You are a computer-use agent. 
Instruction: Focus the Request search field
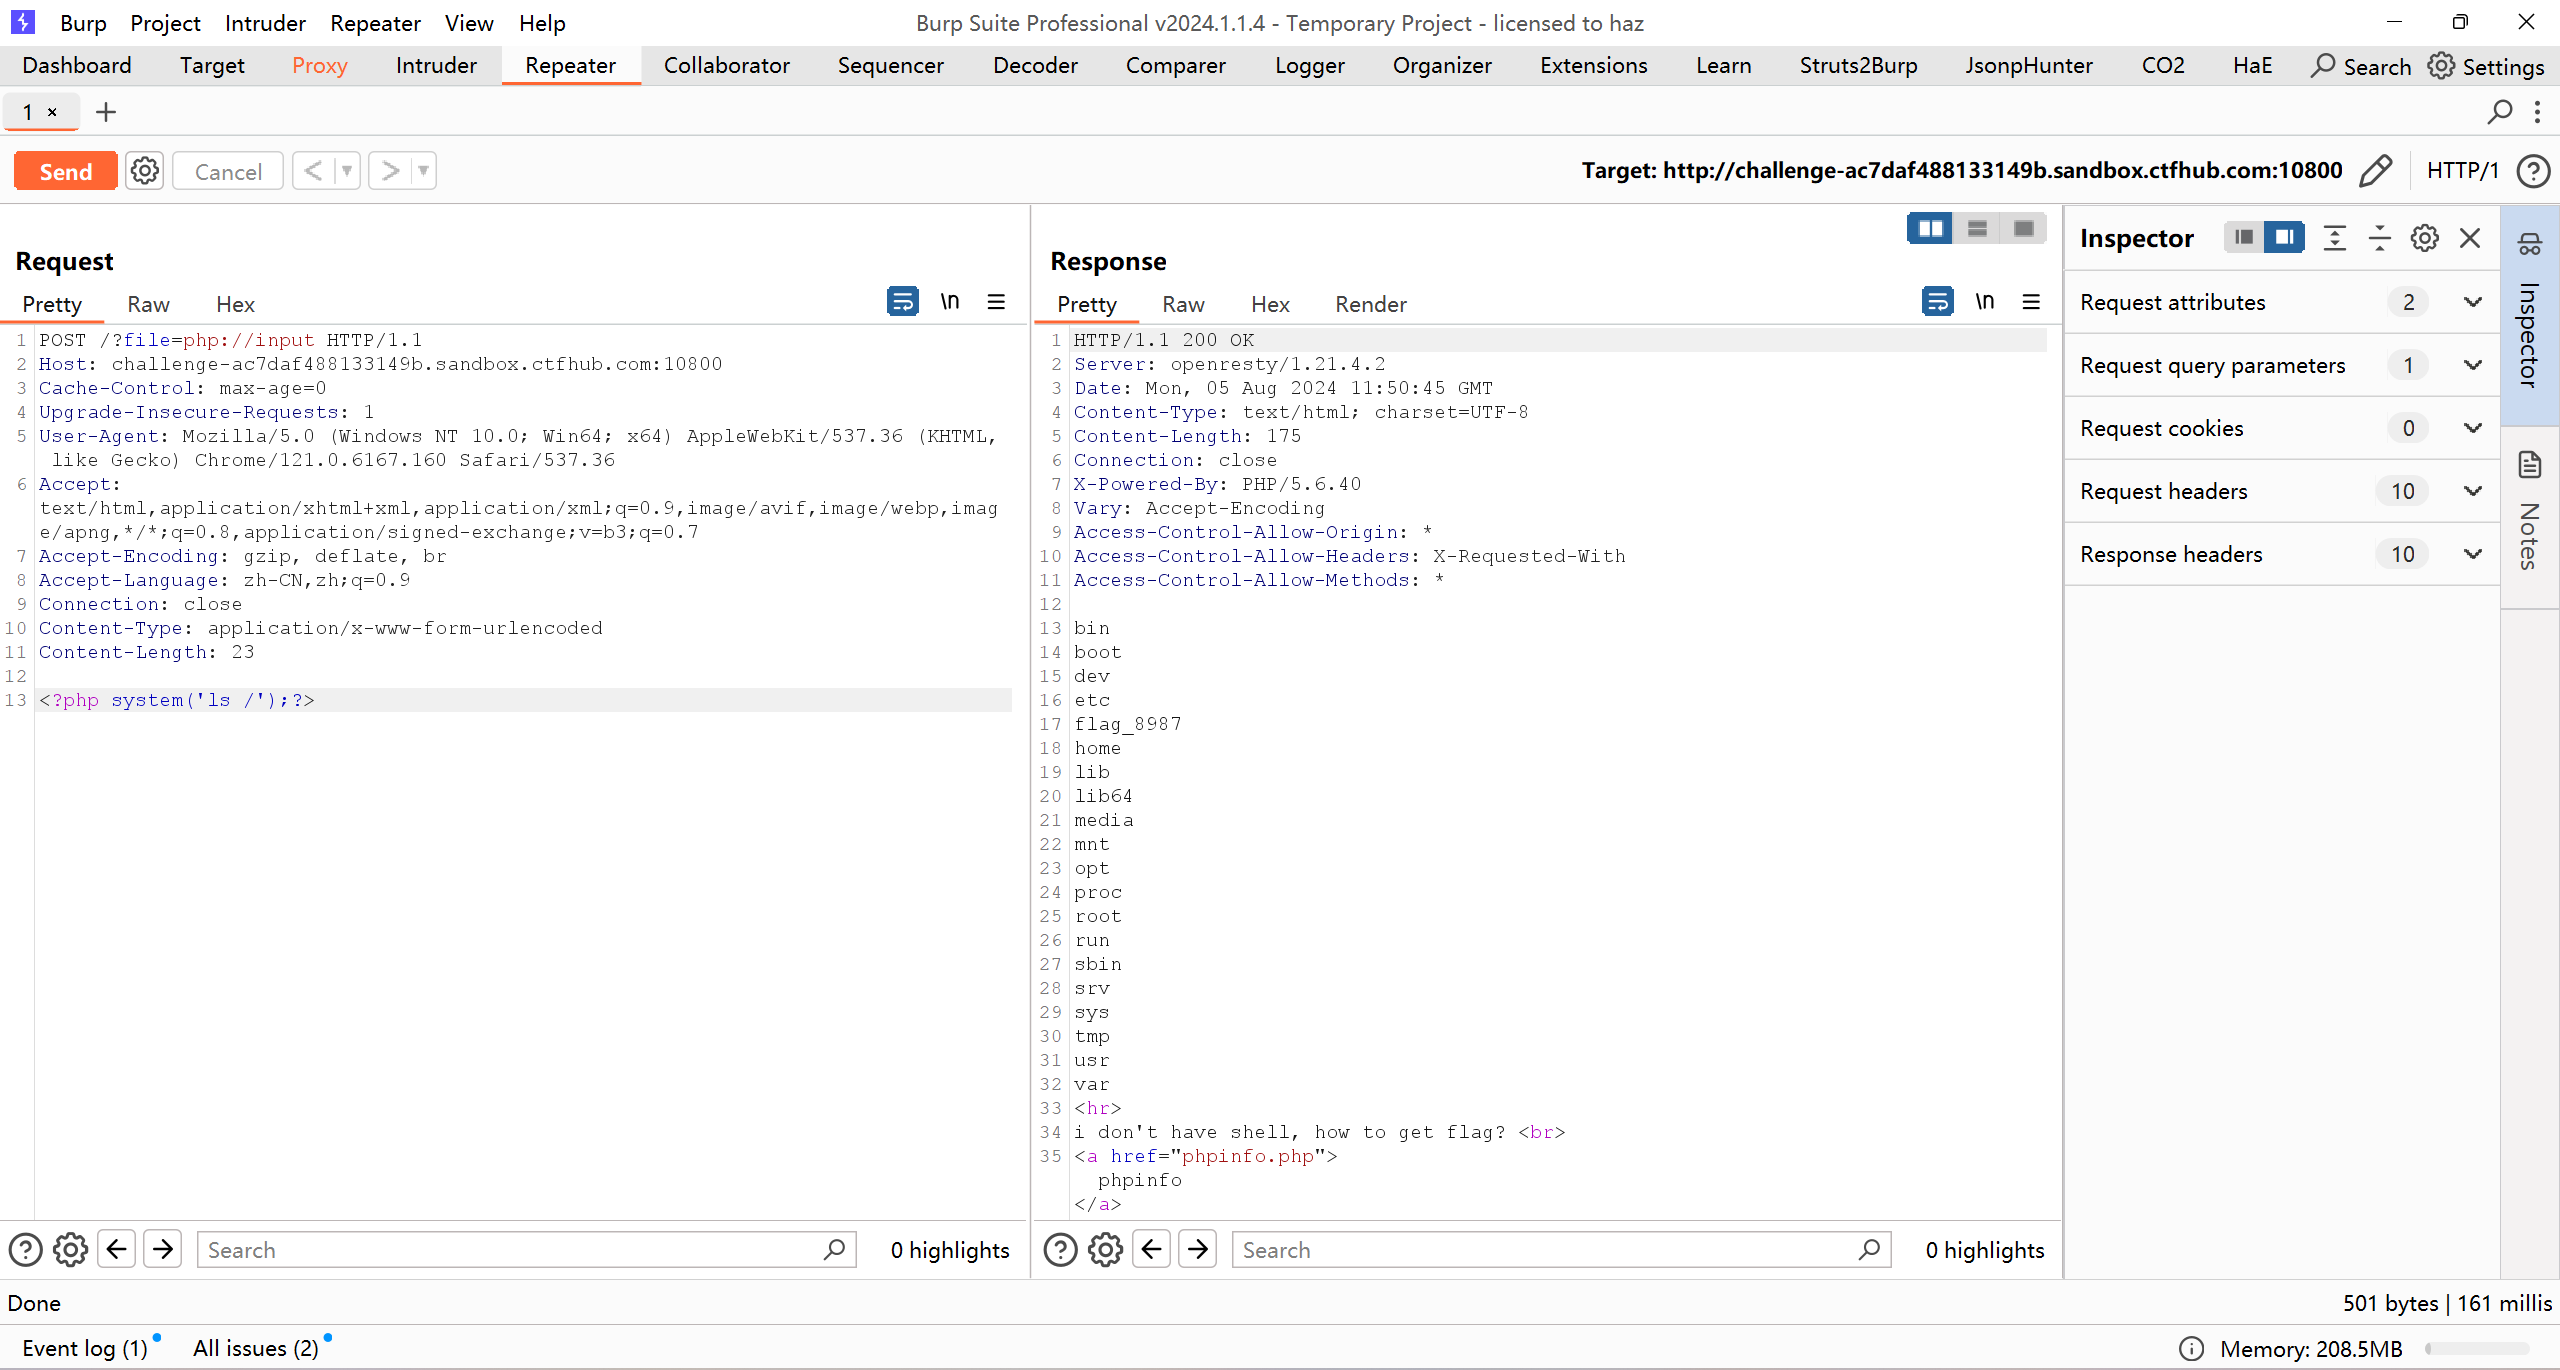point(526,1250)
